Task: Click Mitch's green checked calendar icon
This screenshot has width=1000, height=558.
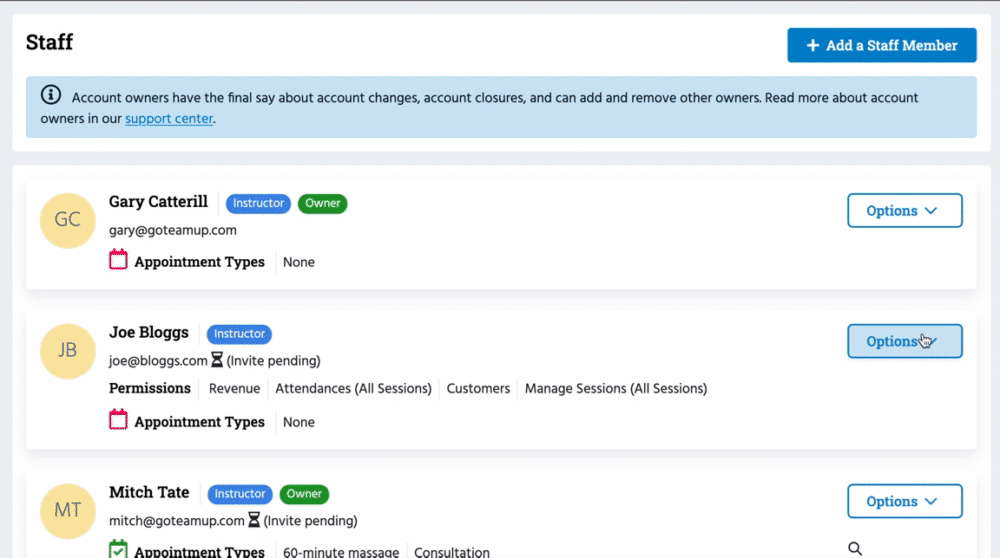Action: (x=118, y=550)
